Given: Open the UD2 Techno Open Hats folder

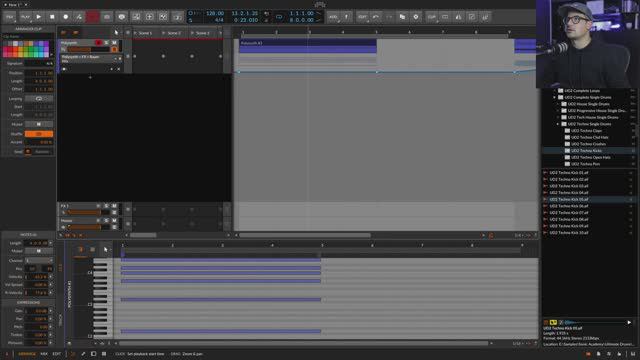Looking at the screenshot, I should (591, 157).
